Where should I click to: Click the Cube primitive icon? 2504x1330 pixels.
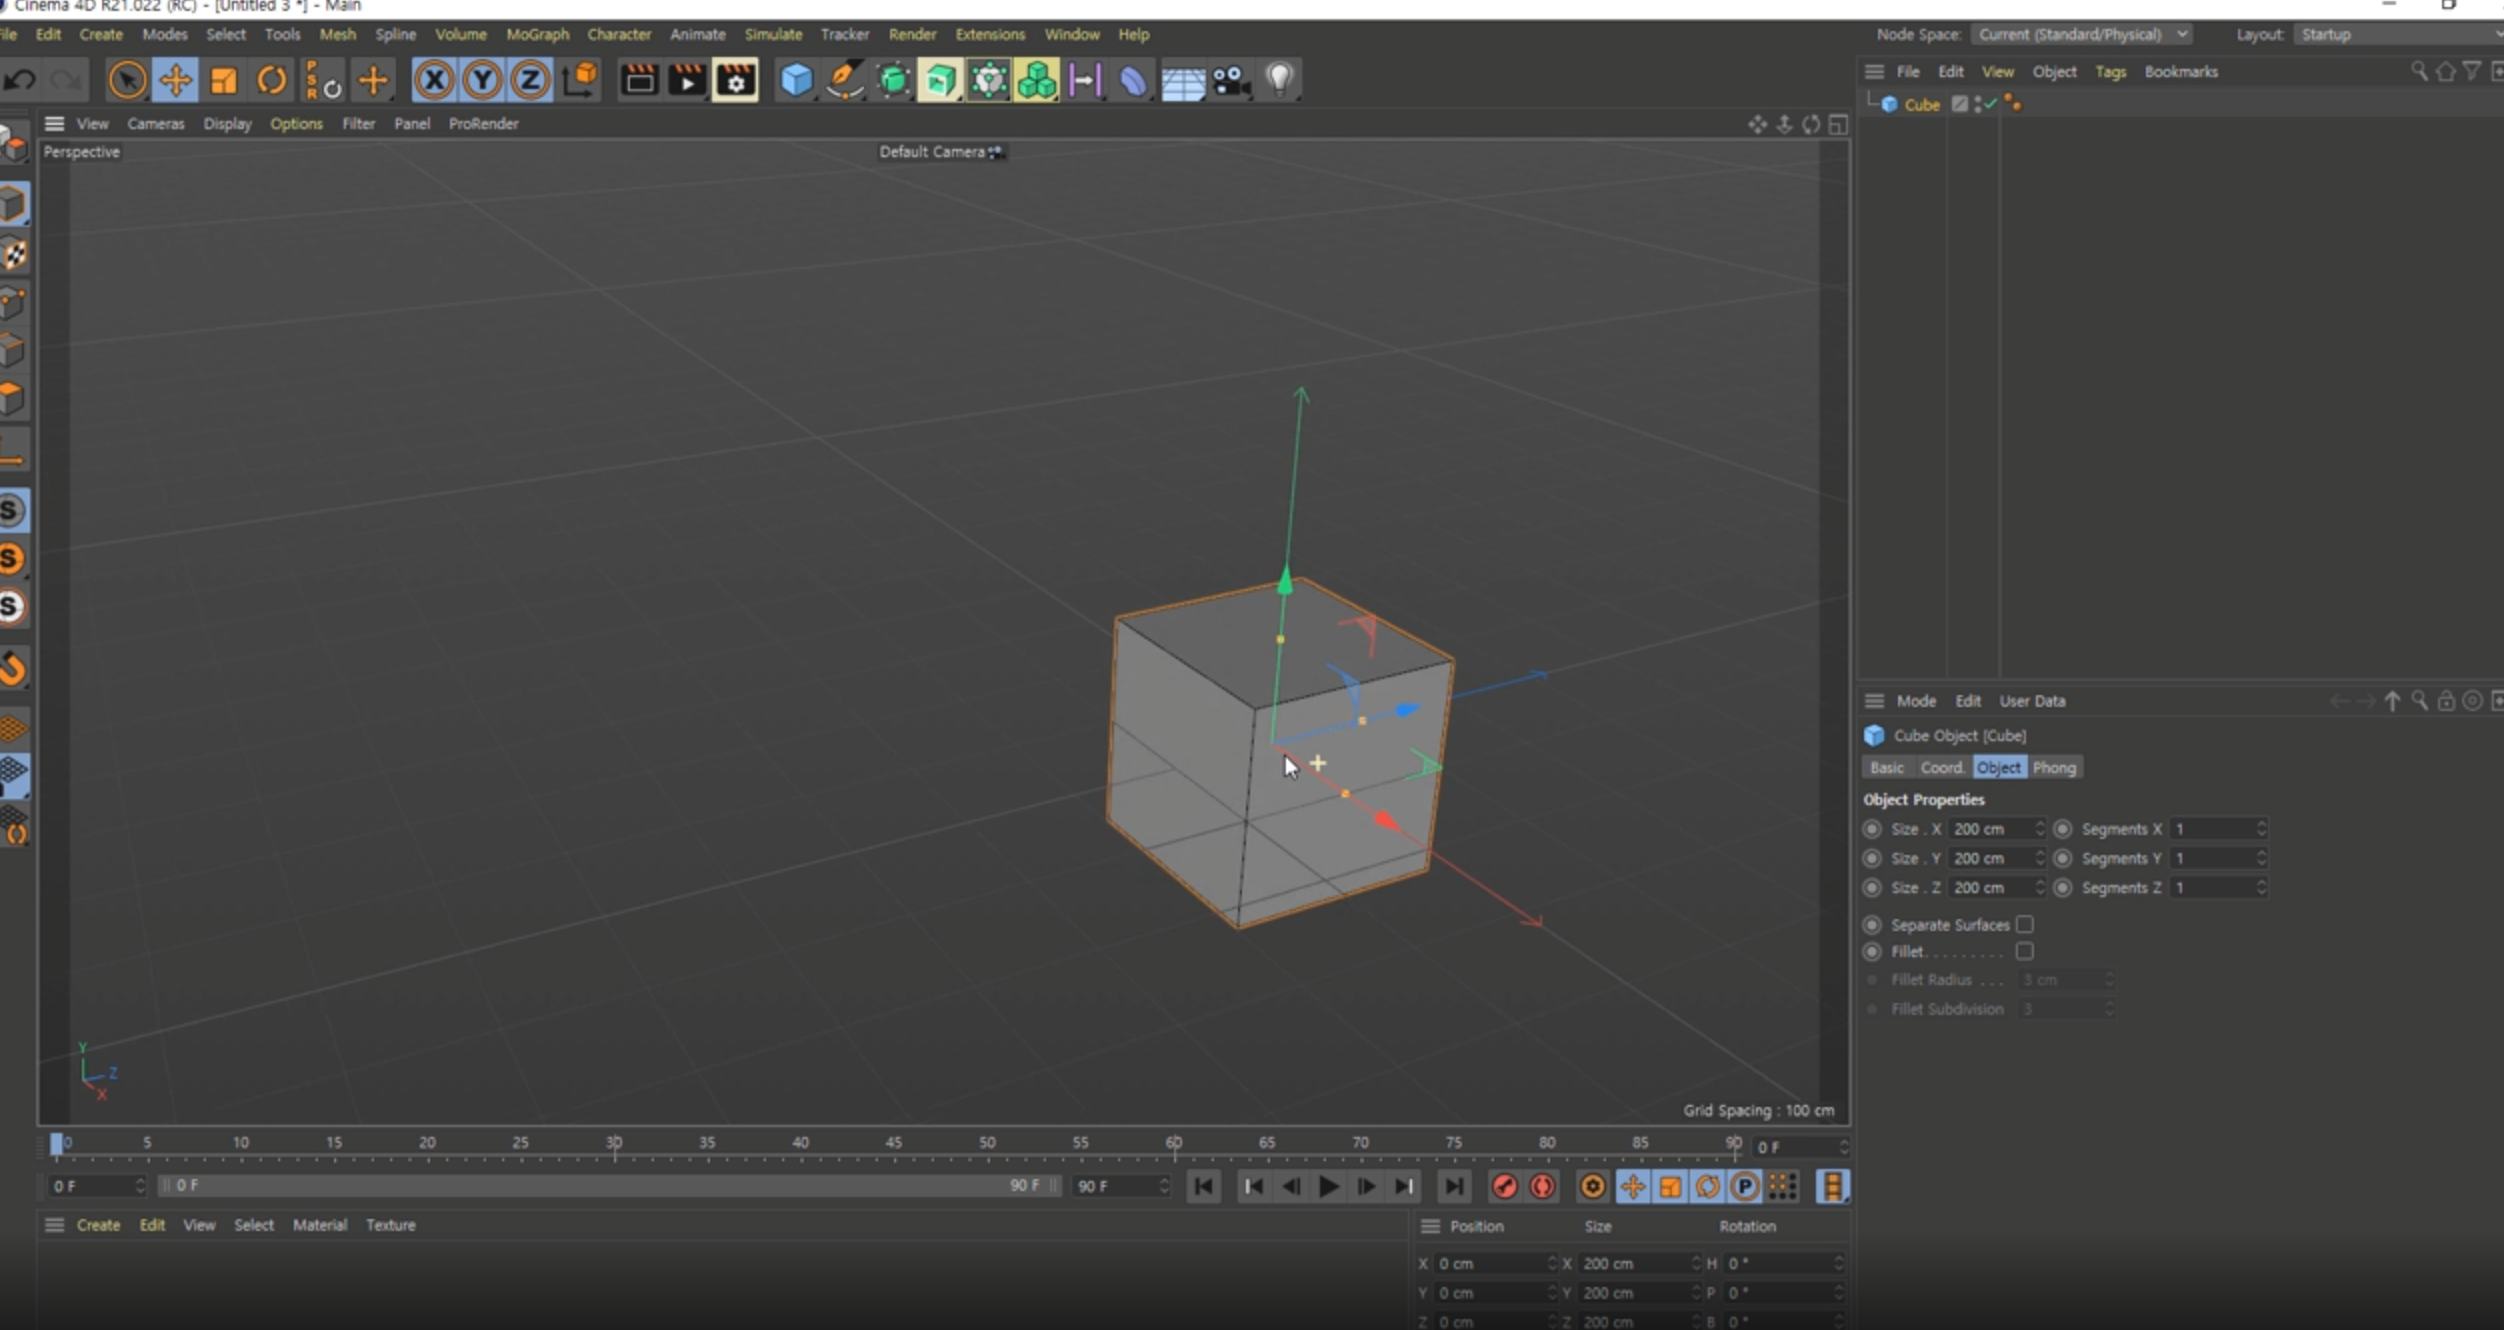pyautogui.click(x=796, y=80)
